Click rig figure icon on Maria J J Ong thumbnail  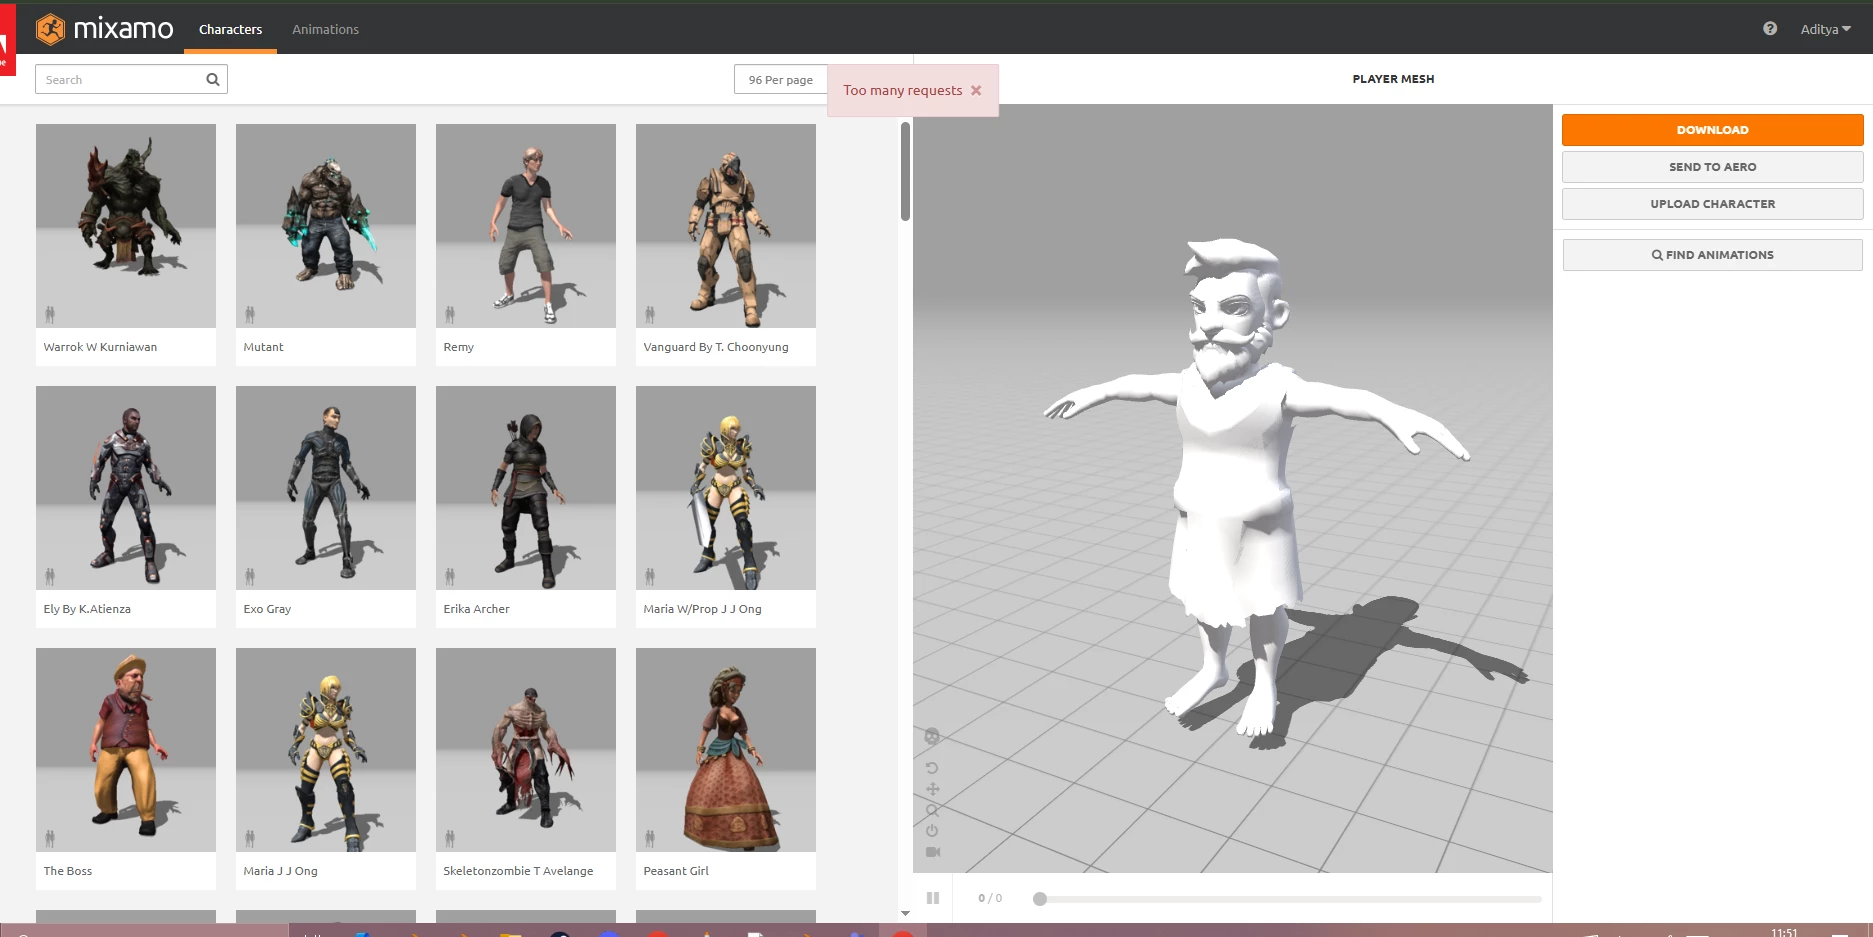250,839
